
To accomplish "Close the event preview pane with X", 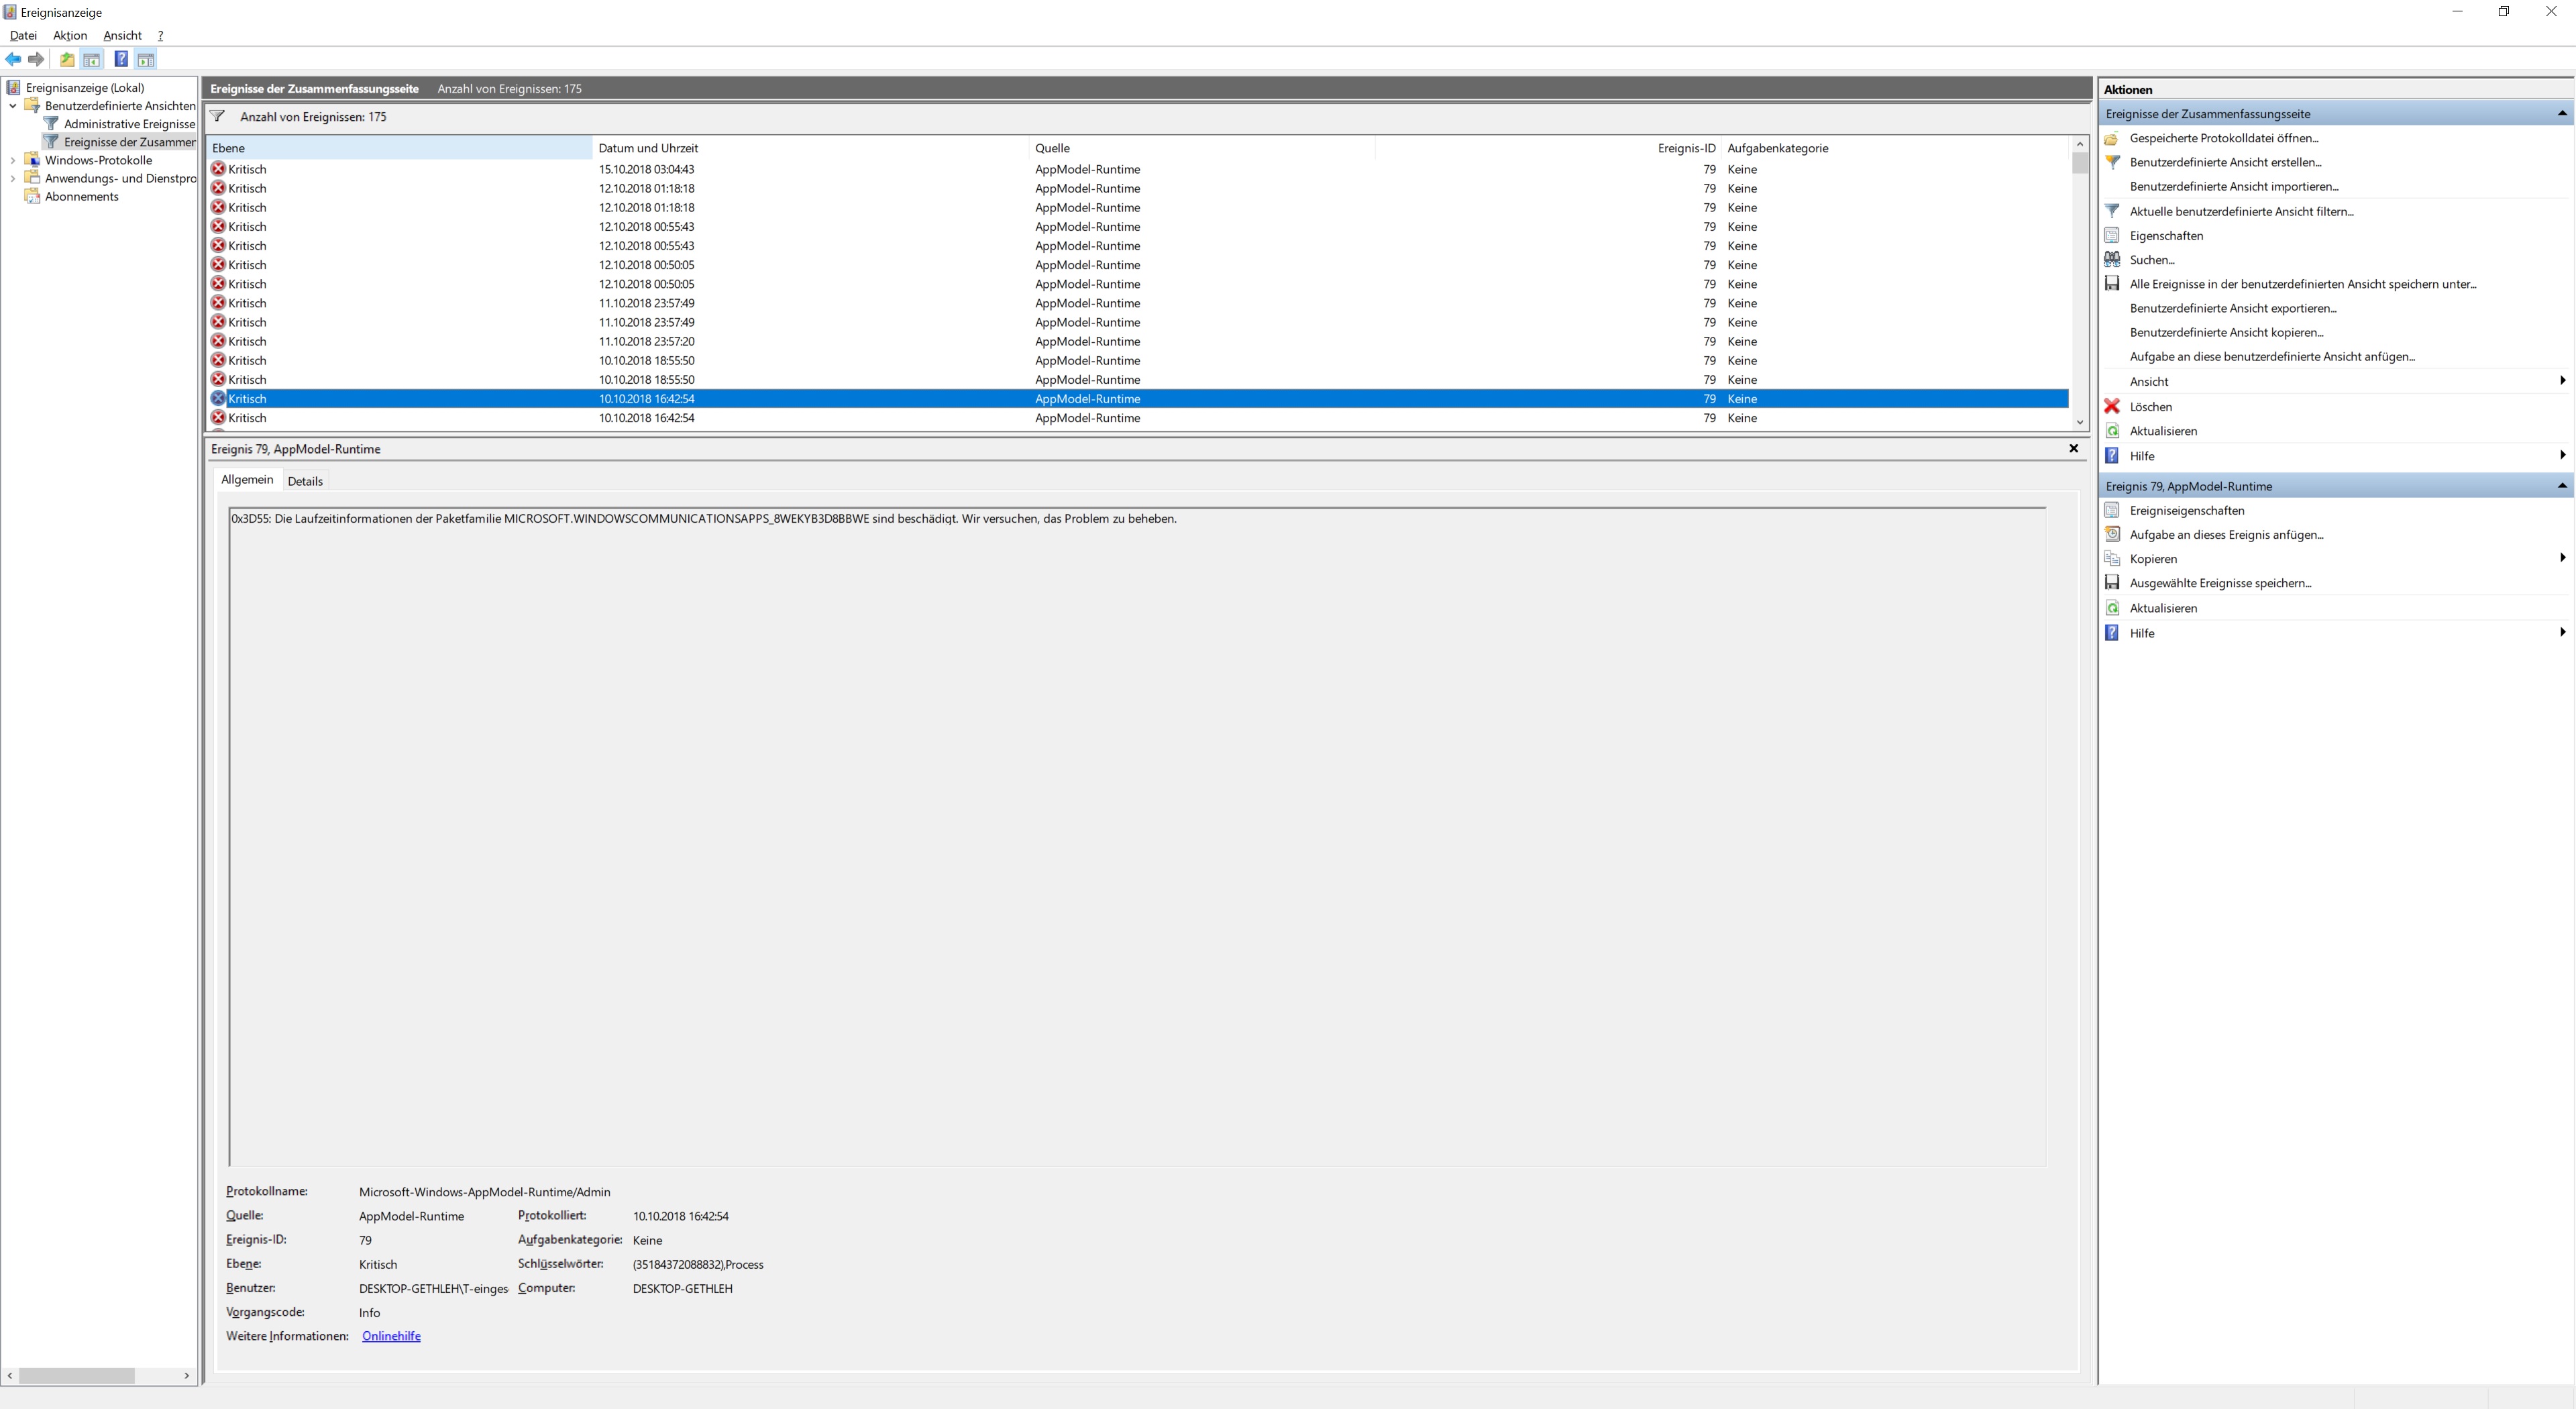I will 2073,448.
